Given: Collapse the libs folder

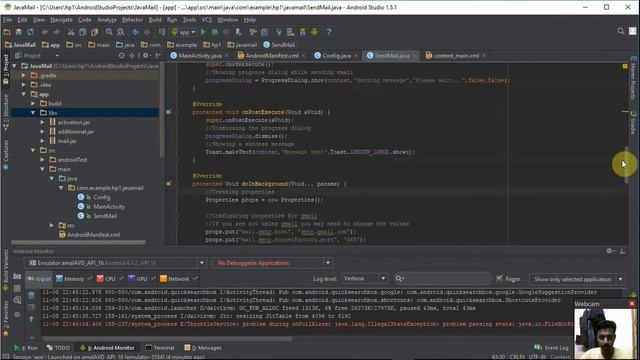Looking at the screenshot, I should [33, 113].
